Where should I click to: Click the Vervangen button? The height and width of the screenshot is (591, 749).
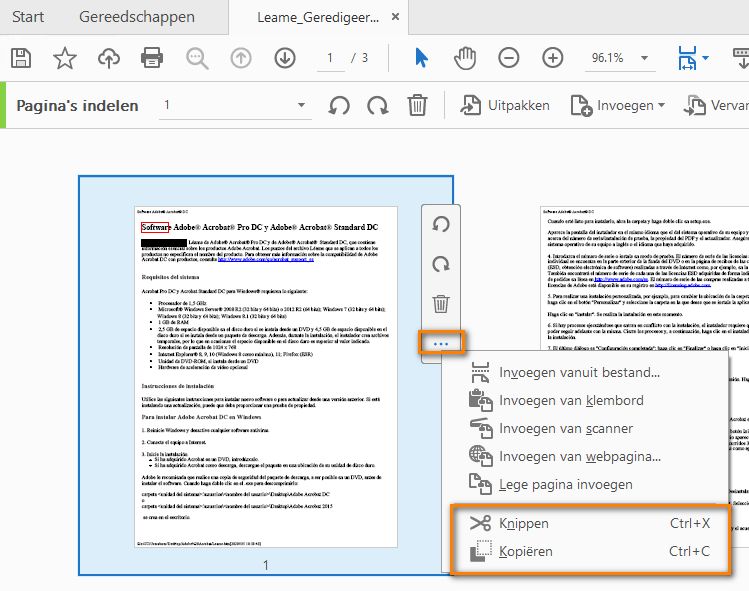point(716,105)
